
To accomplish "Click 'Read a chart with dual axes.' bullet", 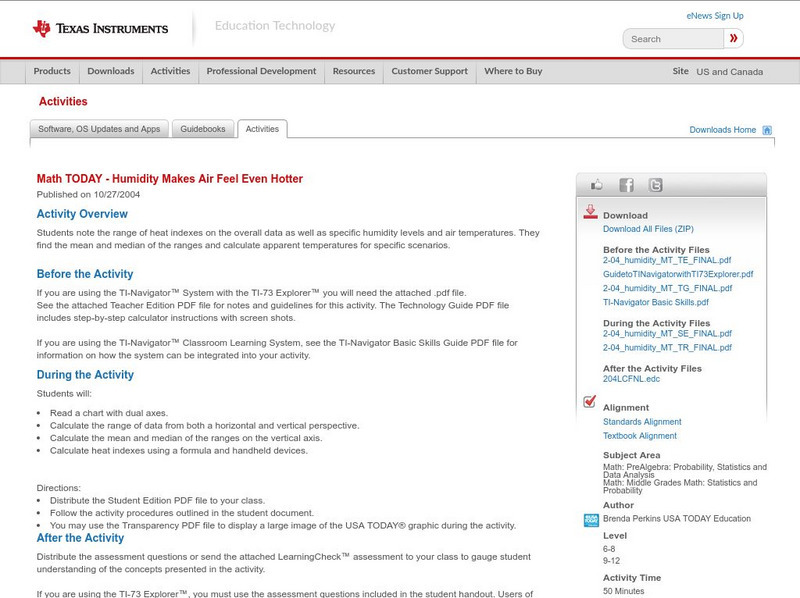I will [x=109, y=413].
